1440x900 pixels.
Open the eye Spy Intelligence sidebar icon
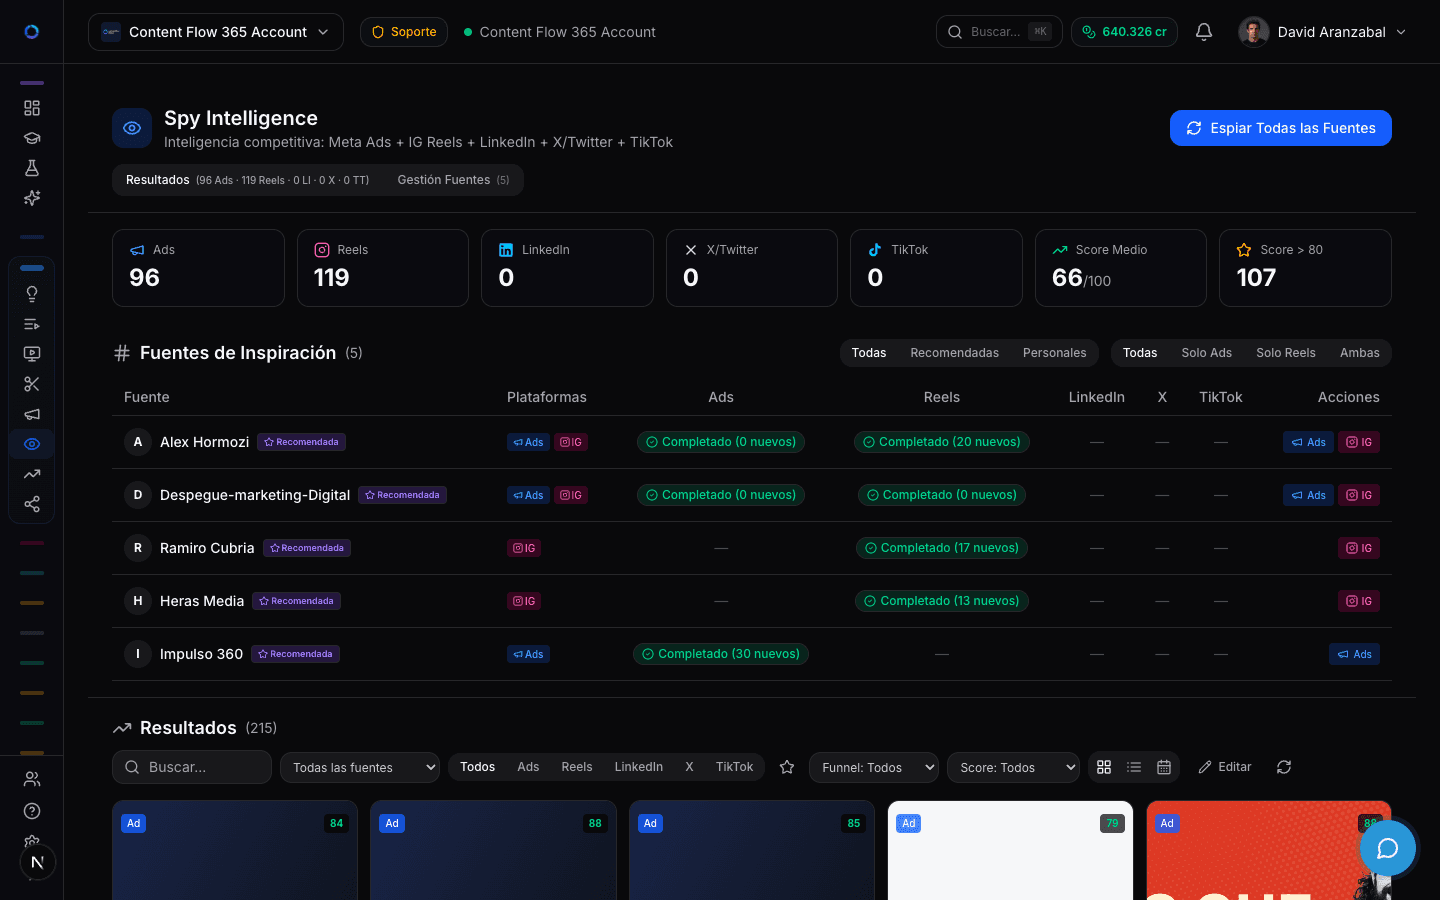click(32, 444)
